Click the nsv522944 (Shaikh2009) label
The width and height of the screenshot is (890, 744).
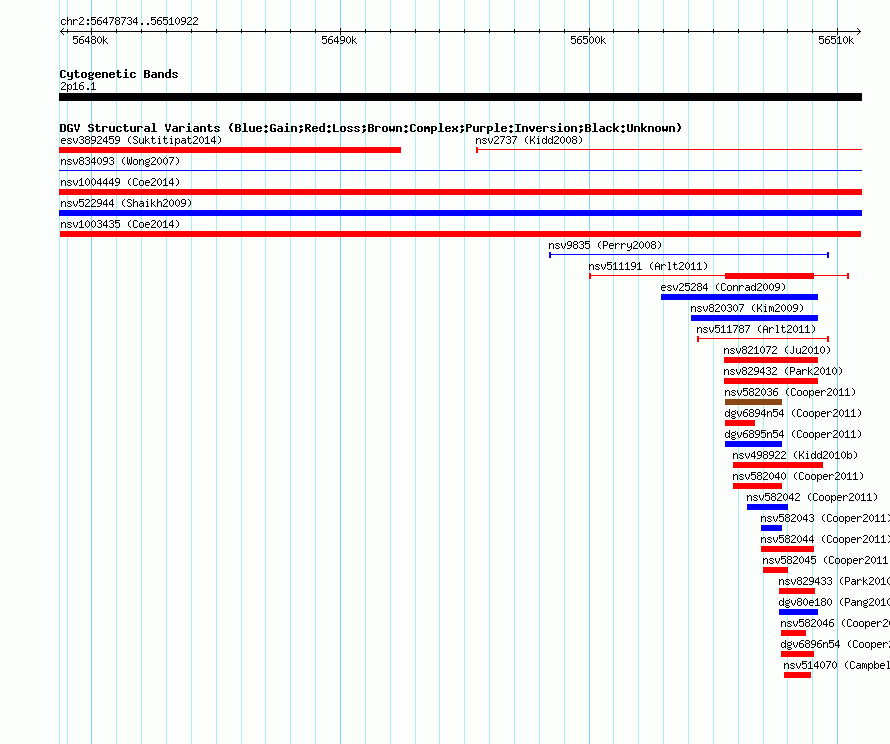(x=126, y=203)
